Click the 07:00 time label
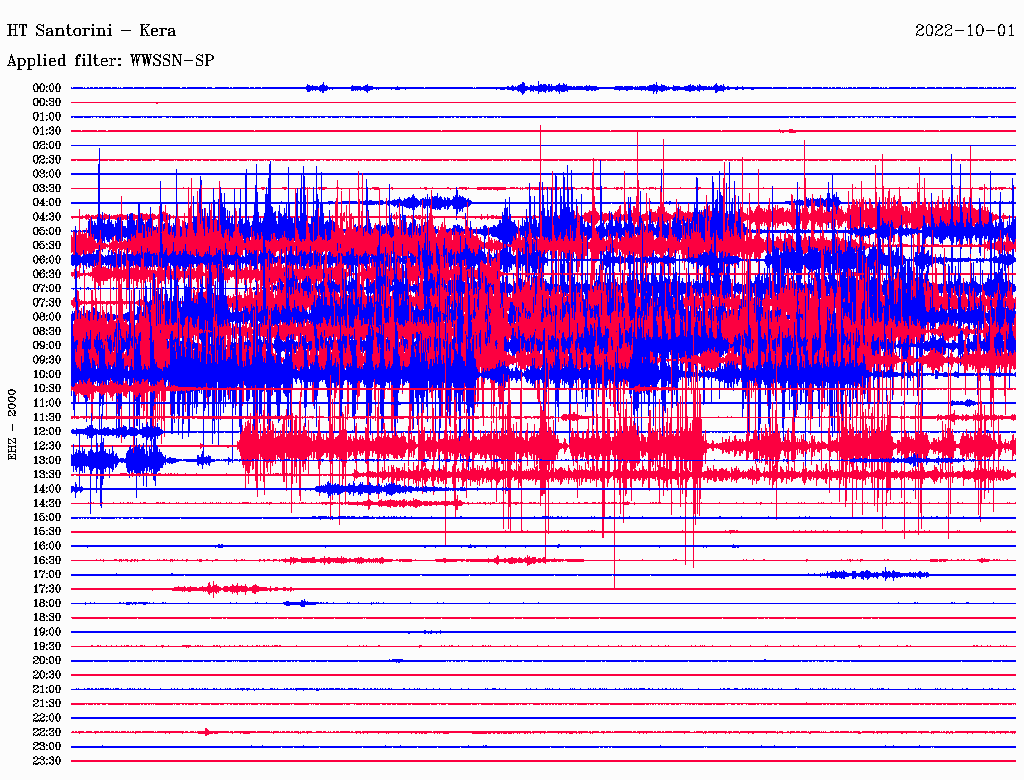1024x780 pixels. click(x=47, y=288)
